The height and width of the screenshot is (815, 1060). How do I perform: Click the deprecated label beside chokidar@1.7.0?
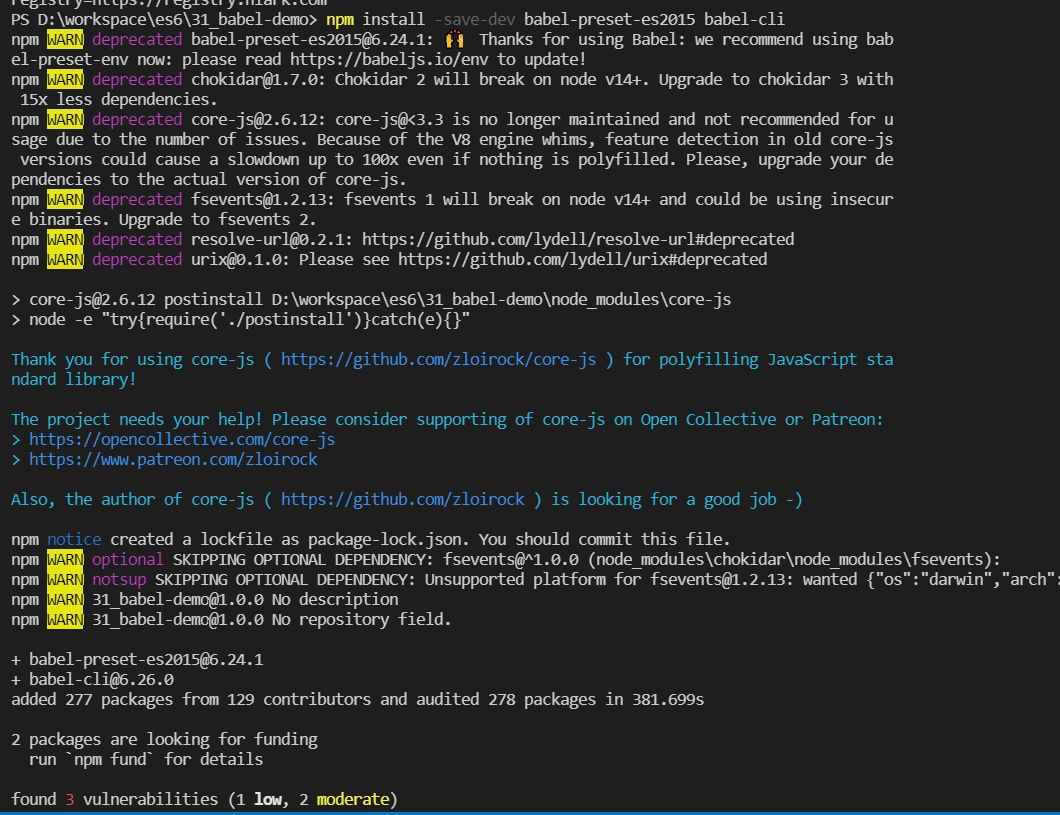pos(137,78)
